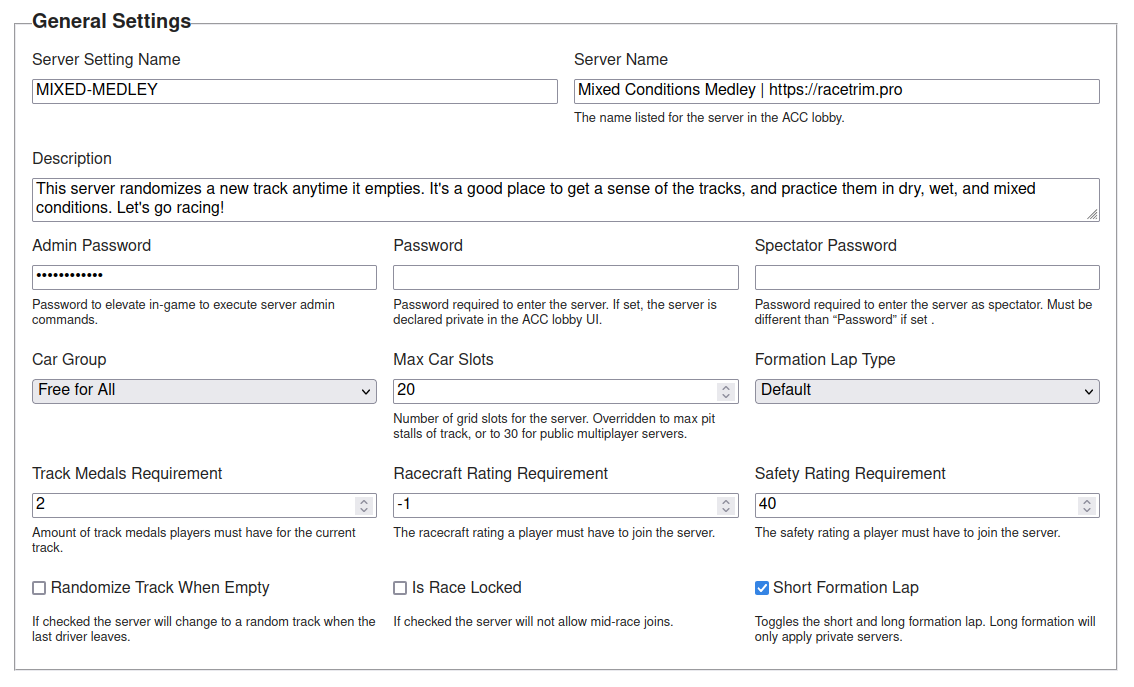Click the Spectator Password field
1134x687 pixels.
(920, 277)
